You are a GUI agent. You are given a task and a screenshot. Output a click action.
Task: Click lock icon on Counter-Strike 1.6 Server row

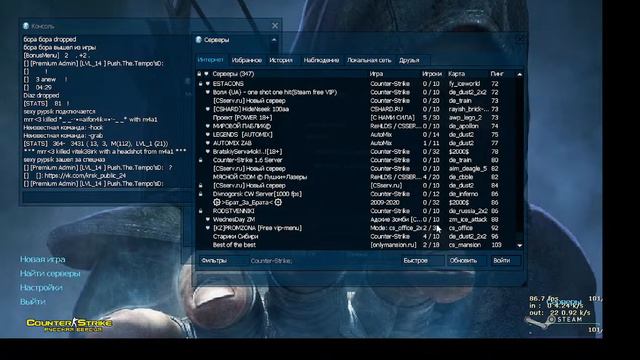(x=200, y=160)
